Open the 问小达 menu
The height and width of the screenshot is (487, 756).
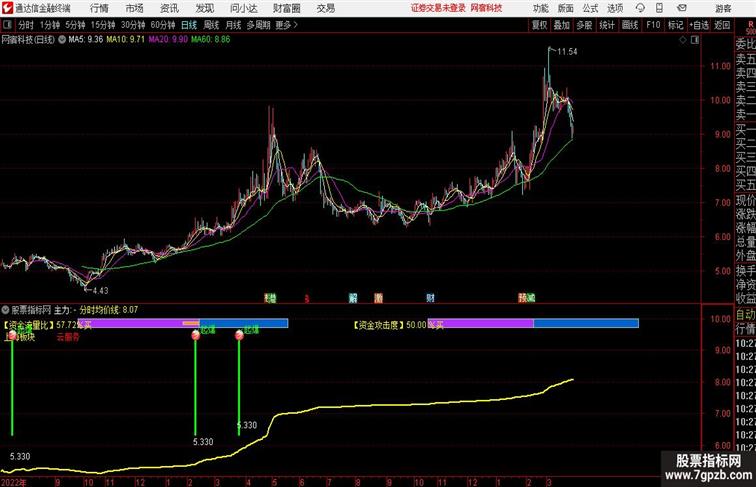pyautogui.click(x=243, y=8)
